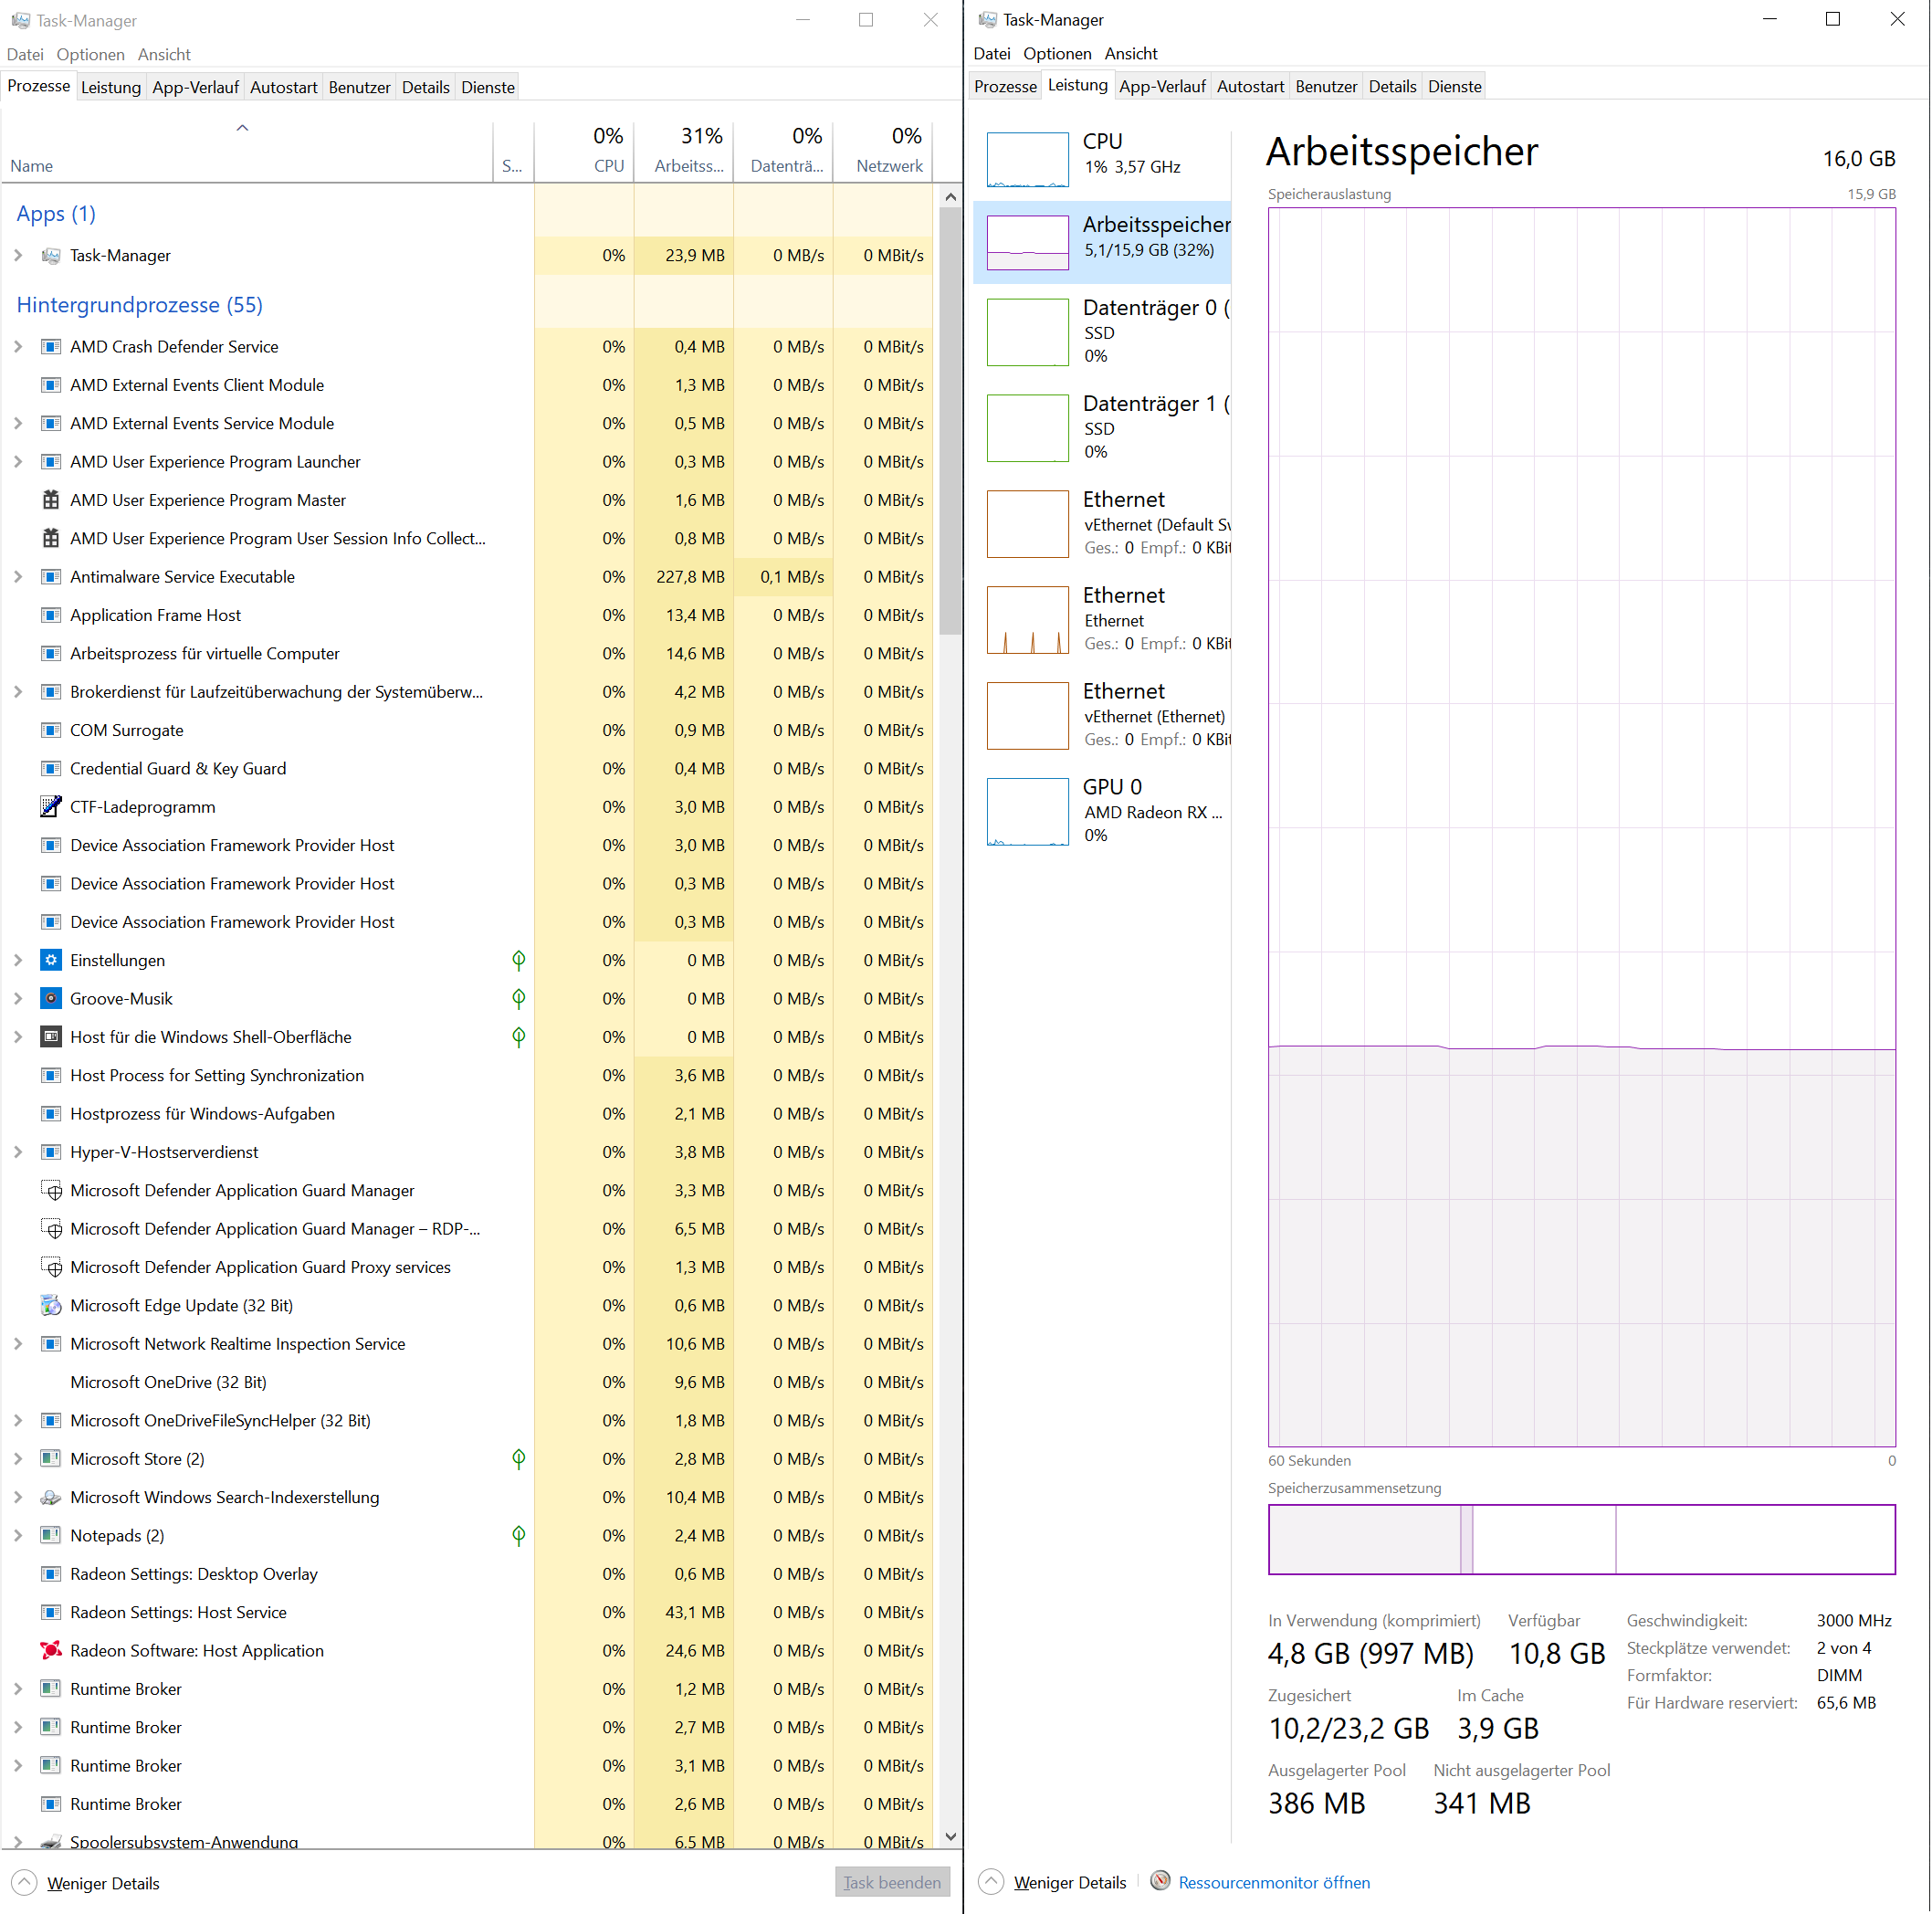Image resolution: width=1932 pixels, height=1914 pixels.
Task: Click the Radeon Software Host Application icon
Action: pos(50,1650)
